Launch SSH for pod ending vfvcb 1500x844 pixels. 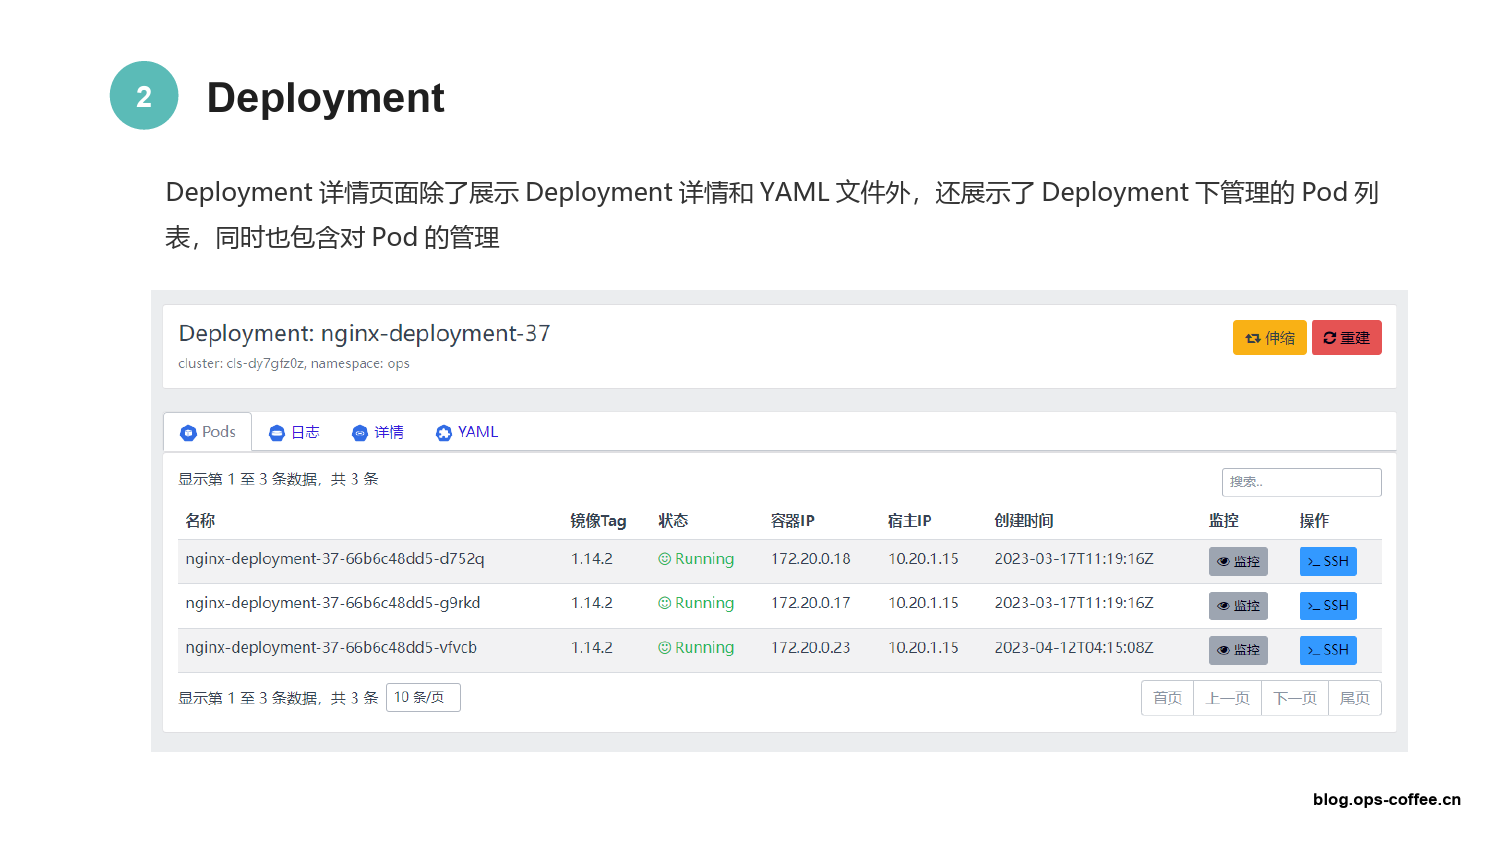[1328, 650]
